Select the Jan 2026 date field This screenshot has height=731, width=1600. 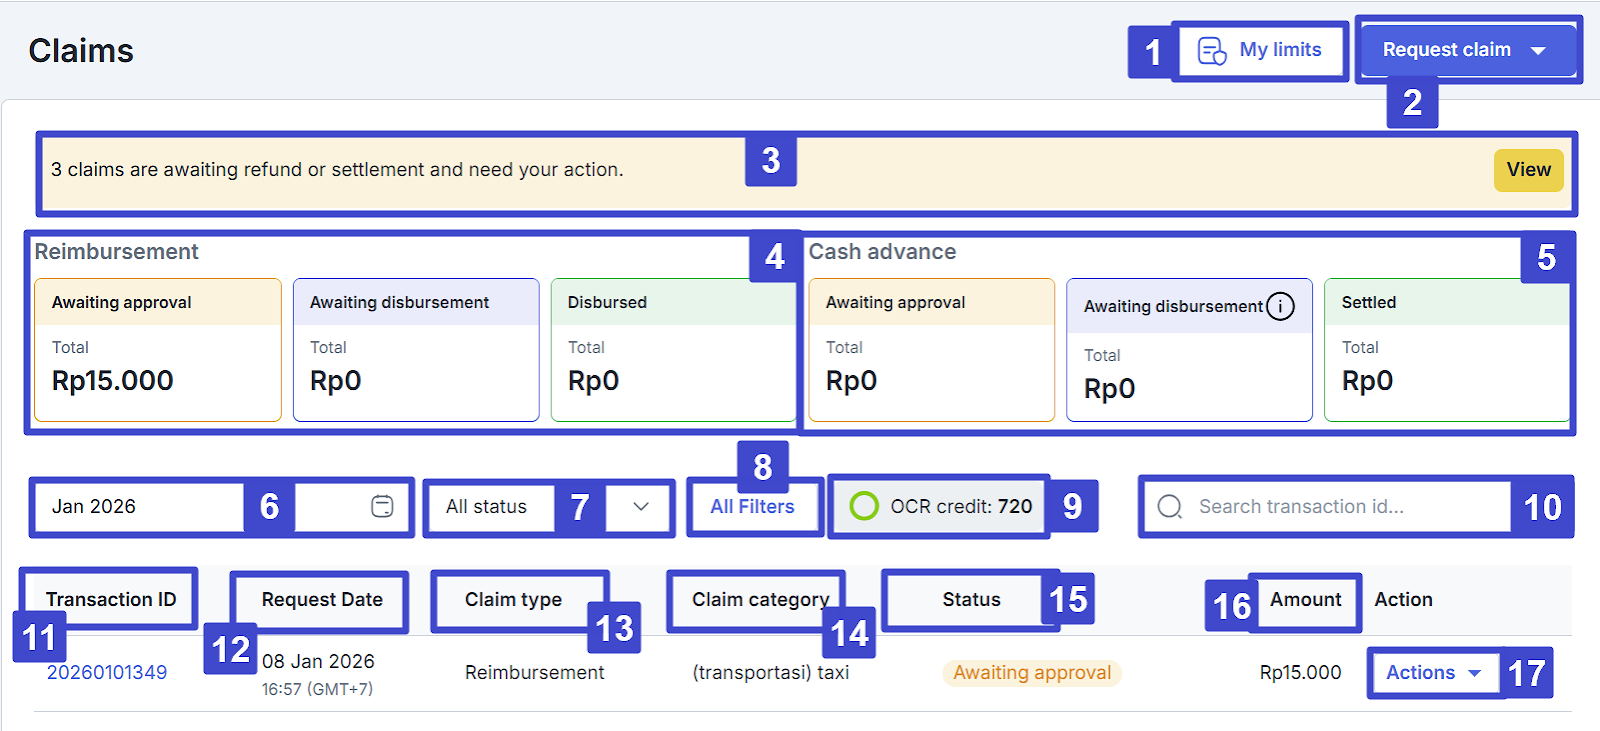point(140,507)
